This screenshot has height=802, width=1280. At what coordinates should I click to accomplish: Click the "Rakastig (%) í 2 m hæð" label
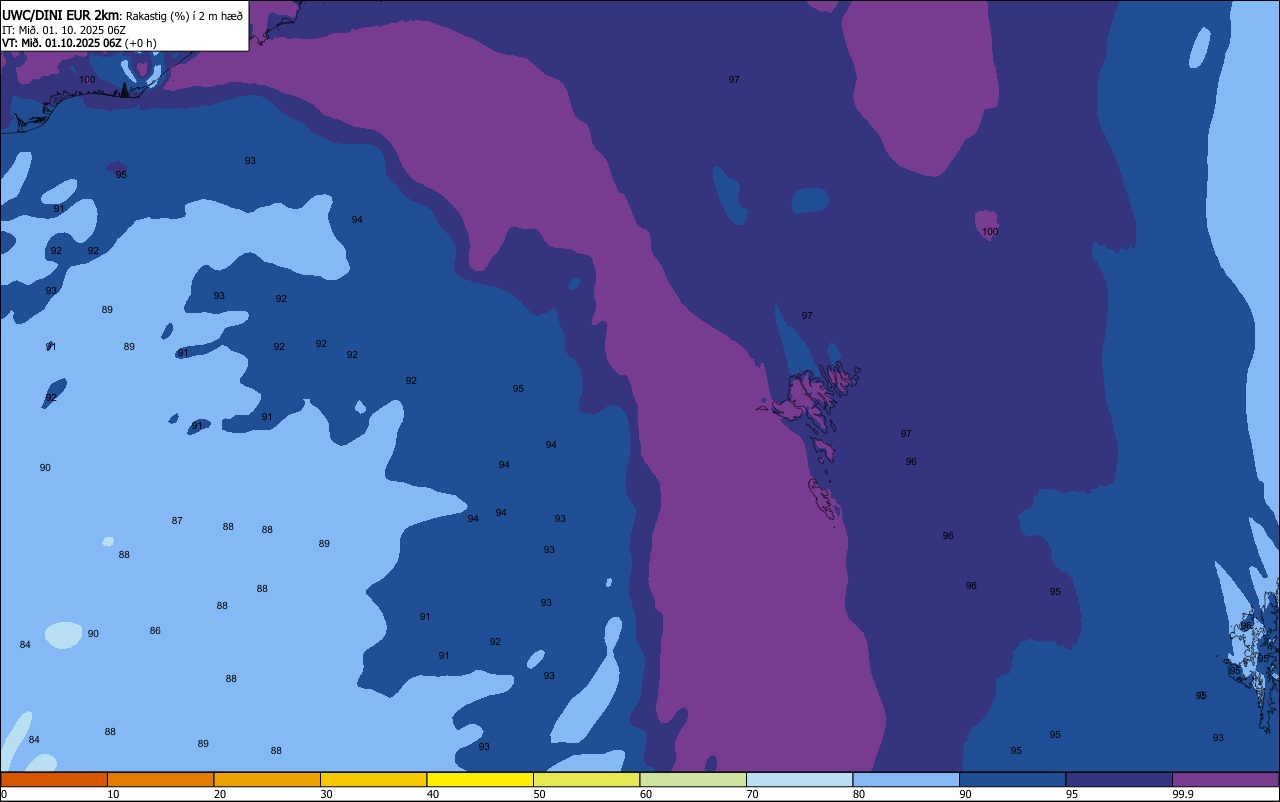184,15
